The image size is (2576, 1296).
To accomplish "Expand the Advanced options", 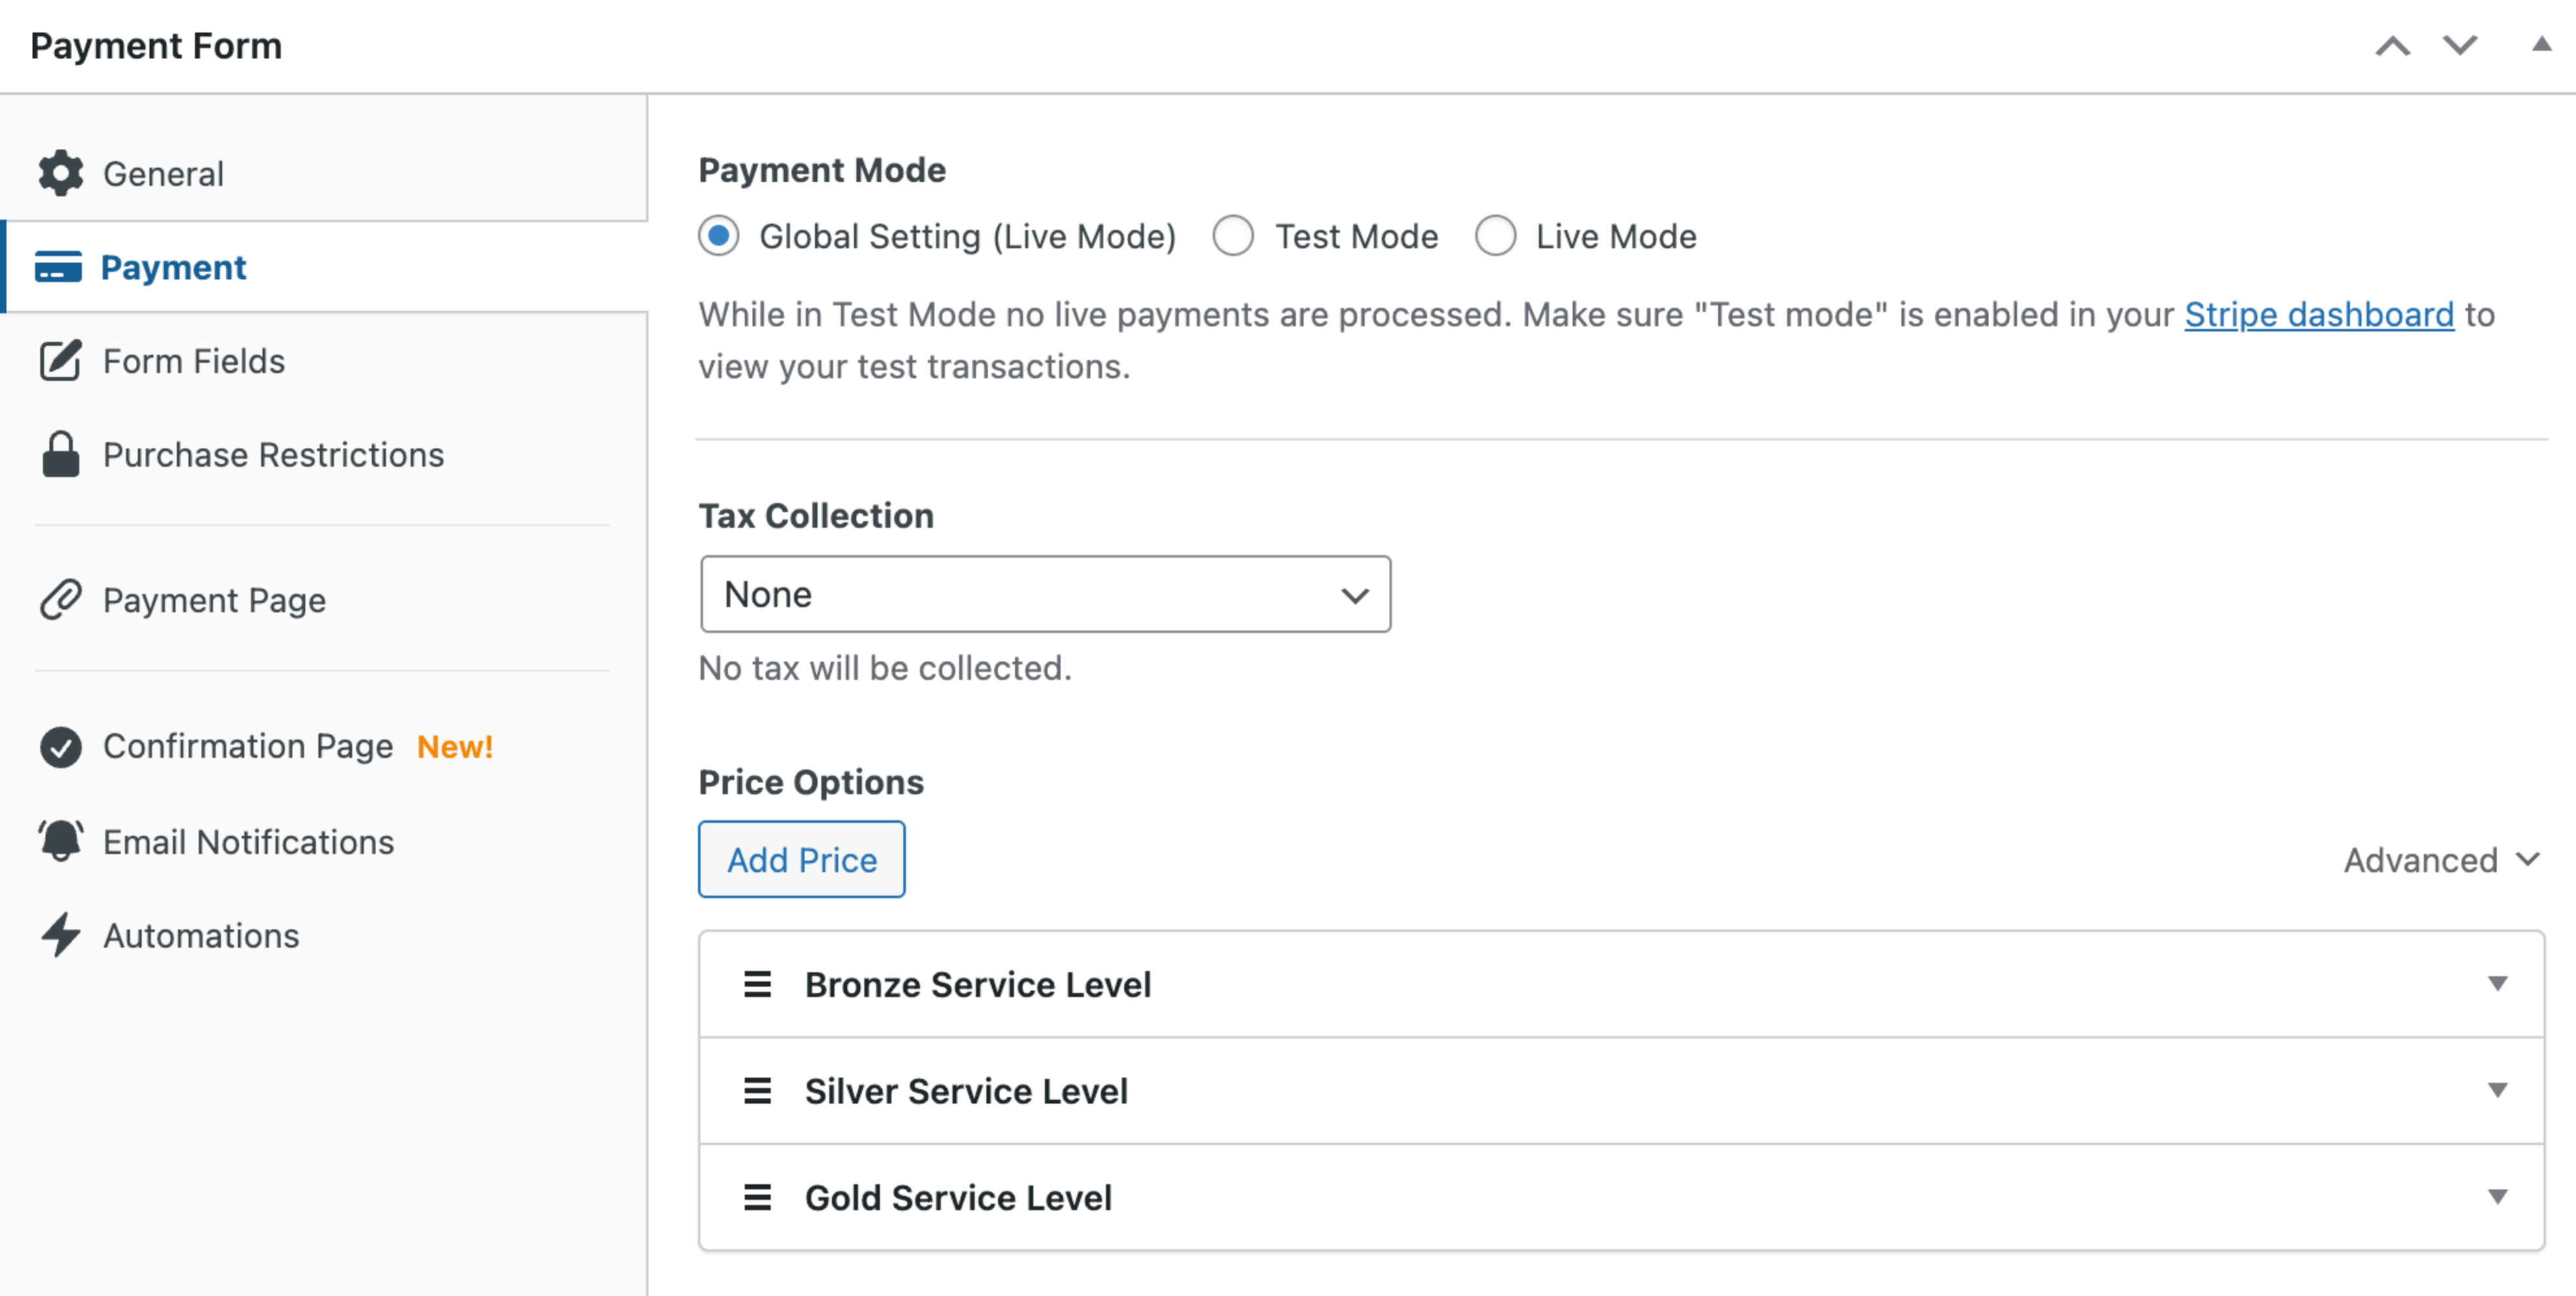I will click(x=2440, y=860).
